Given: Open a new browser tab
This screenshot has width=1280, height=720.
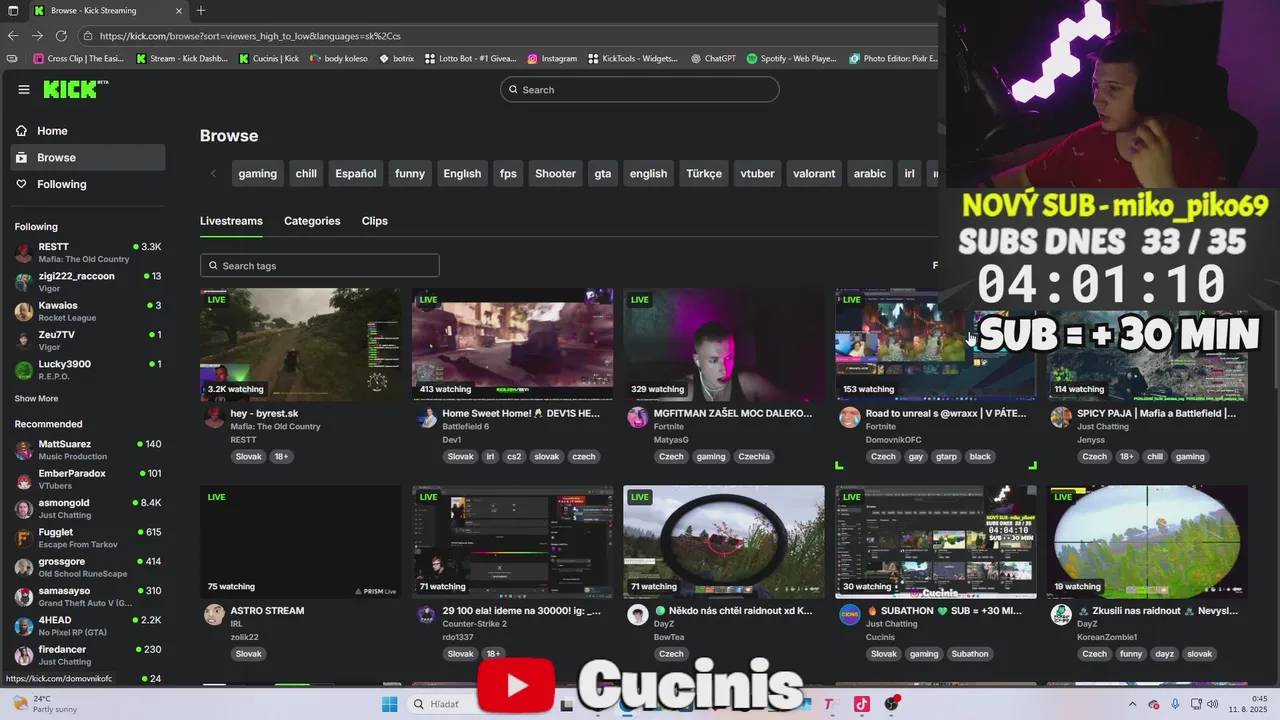Looking at the screenshot, I should 201,10.
